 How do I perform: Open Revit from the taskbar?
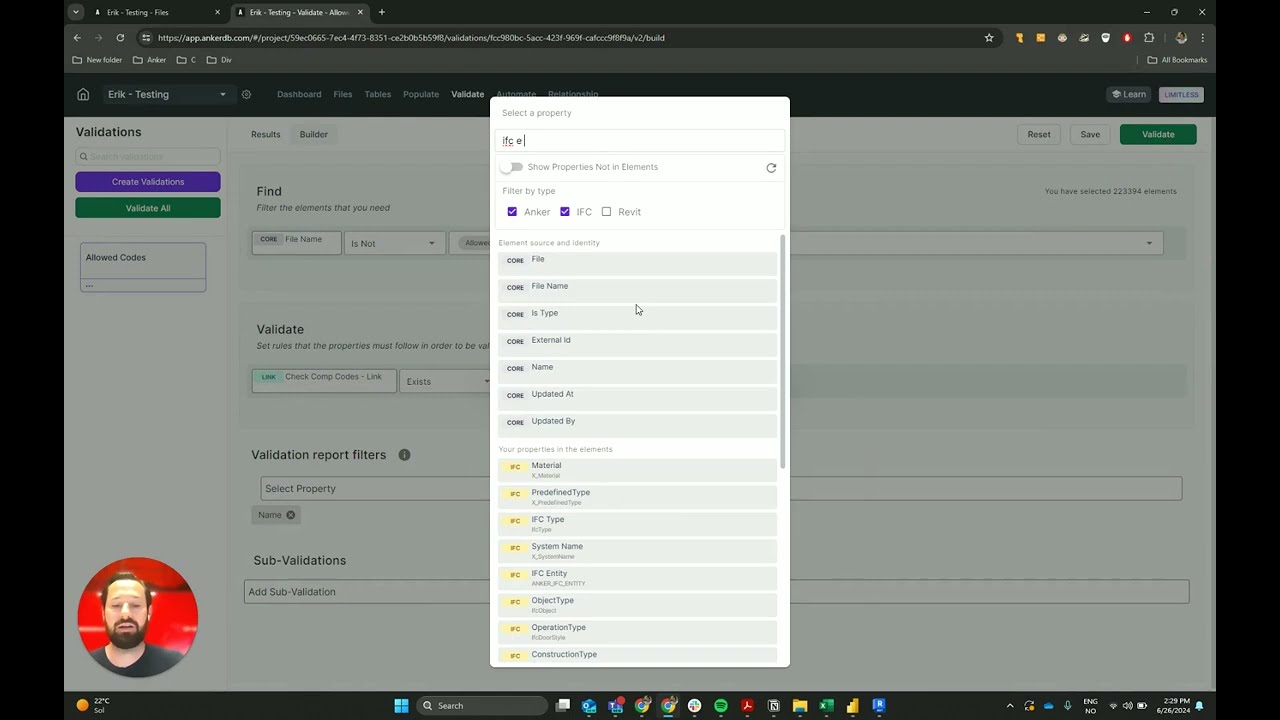(879, 706)
